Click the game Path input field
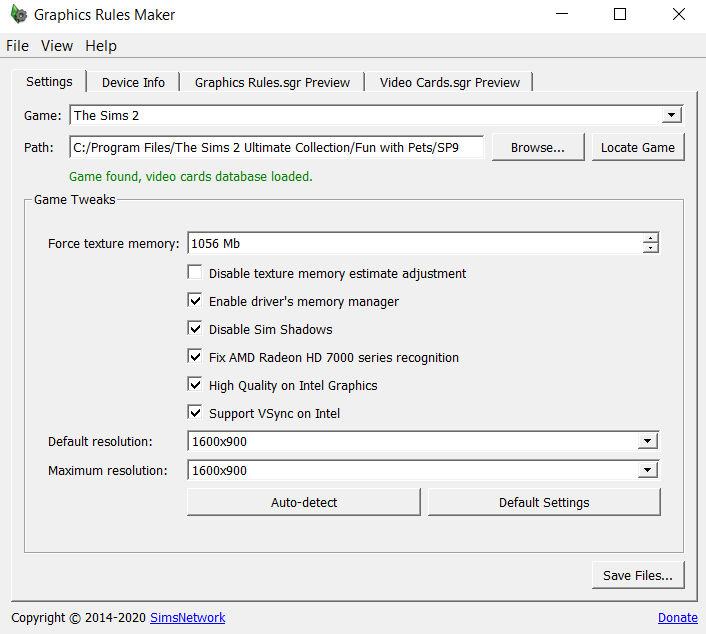This screenshot has height=634, width=706. coord(276,147)
